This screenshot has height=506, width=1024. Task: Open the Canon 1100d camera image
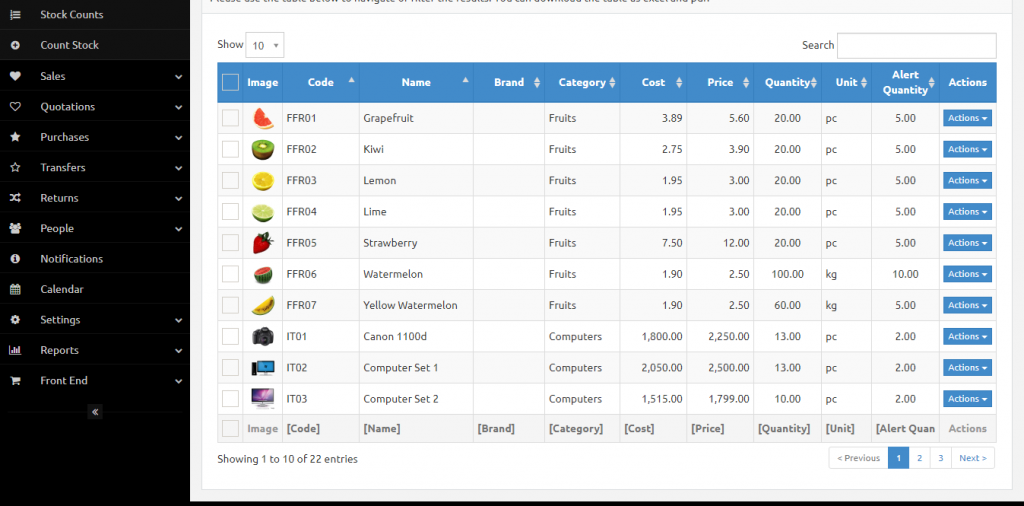point(263,336)
